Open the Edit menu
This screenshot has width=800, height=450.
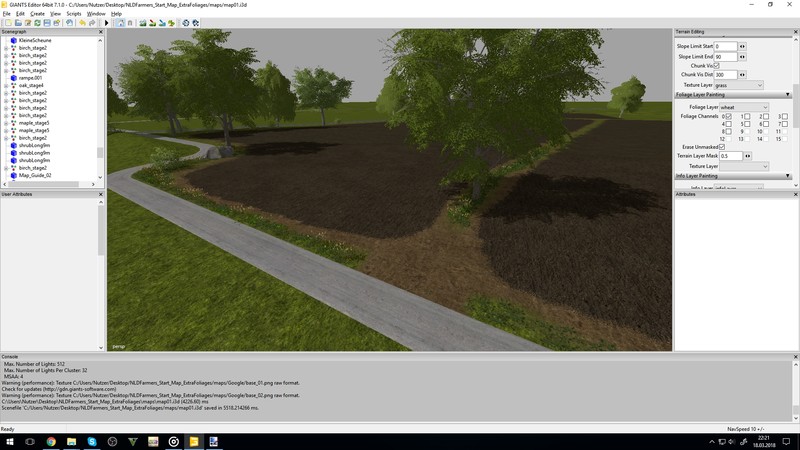(x=20, y=14)
